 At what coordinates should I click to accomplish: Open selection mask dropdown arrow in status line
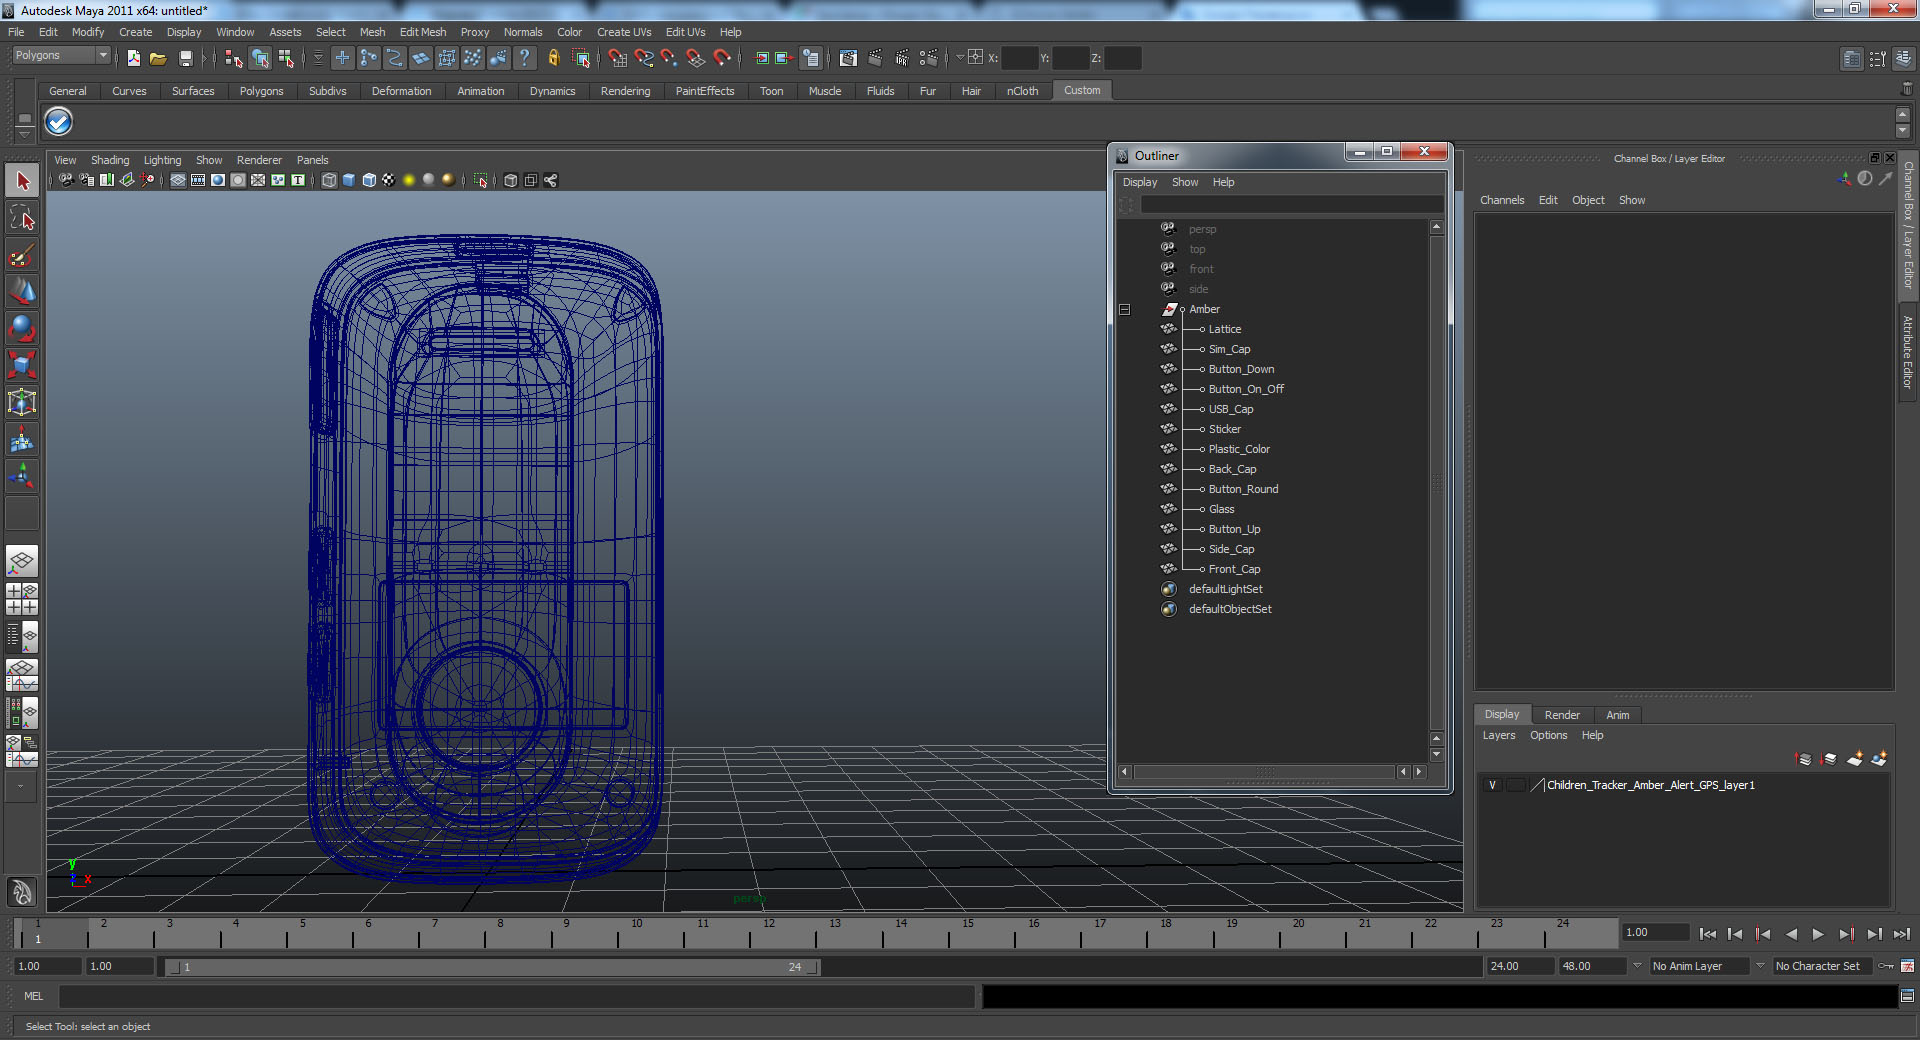click(x=319, y=58)
